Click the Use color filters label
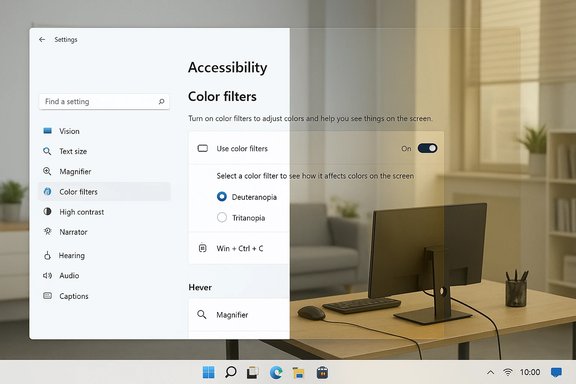The width and height of the screenshot is (576, 384). (242, 148)
